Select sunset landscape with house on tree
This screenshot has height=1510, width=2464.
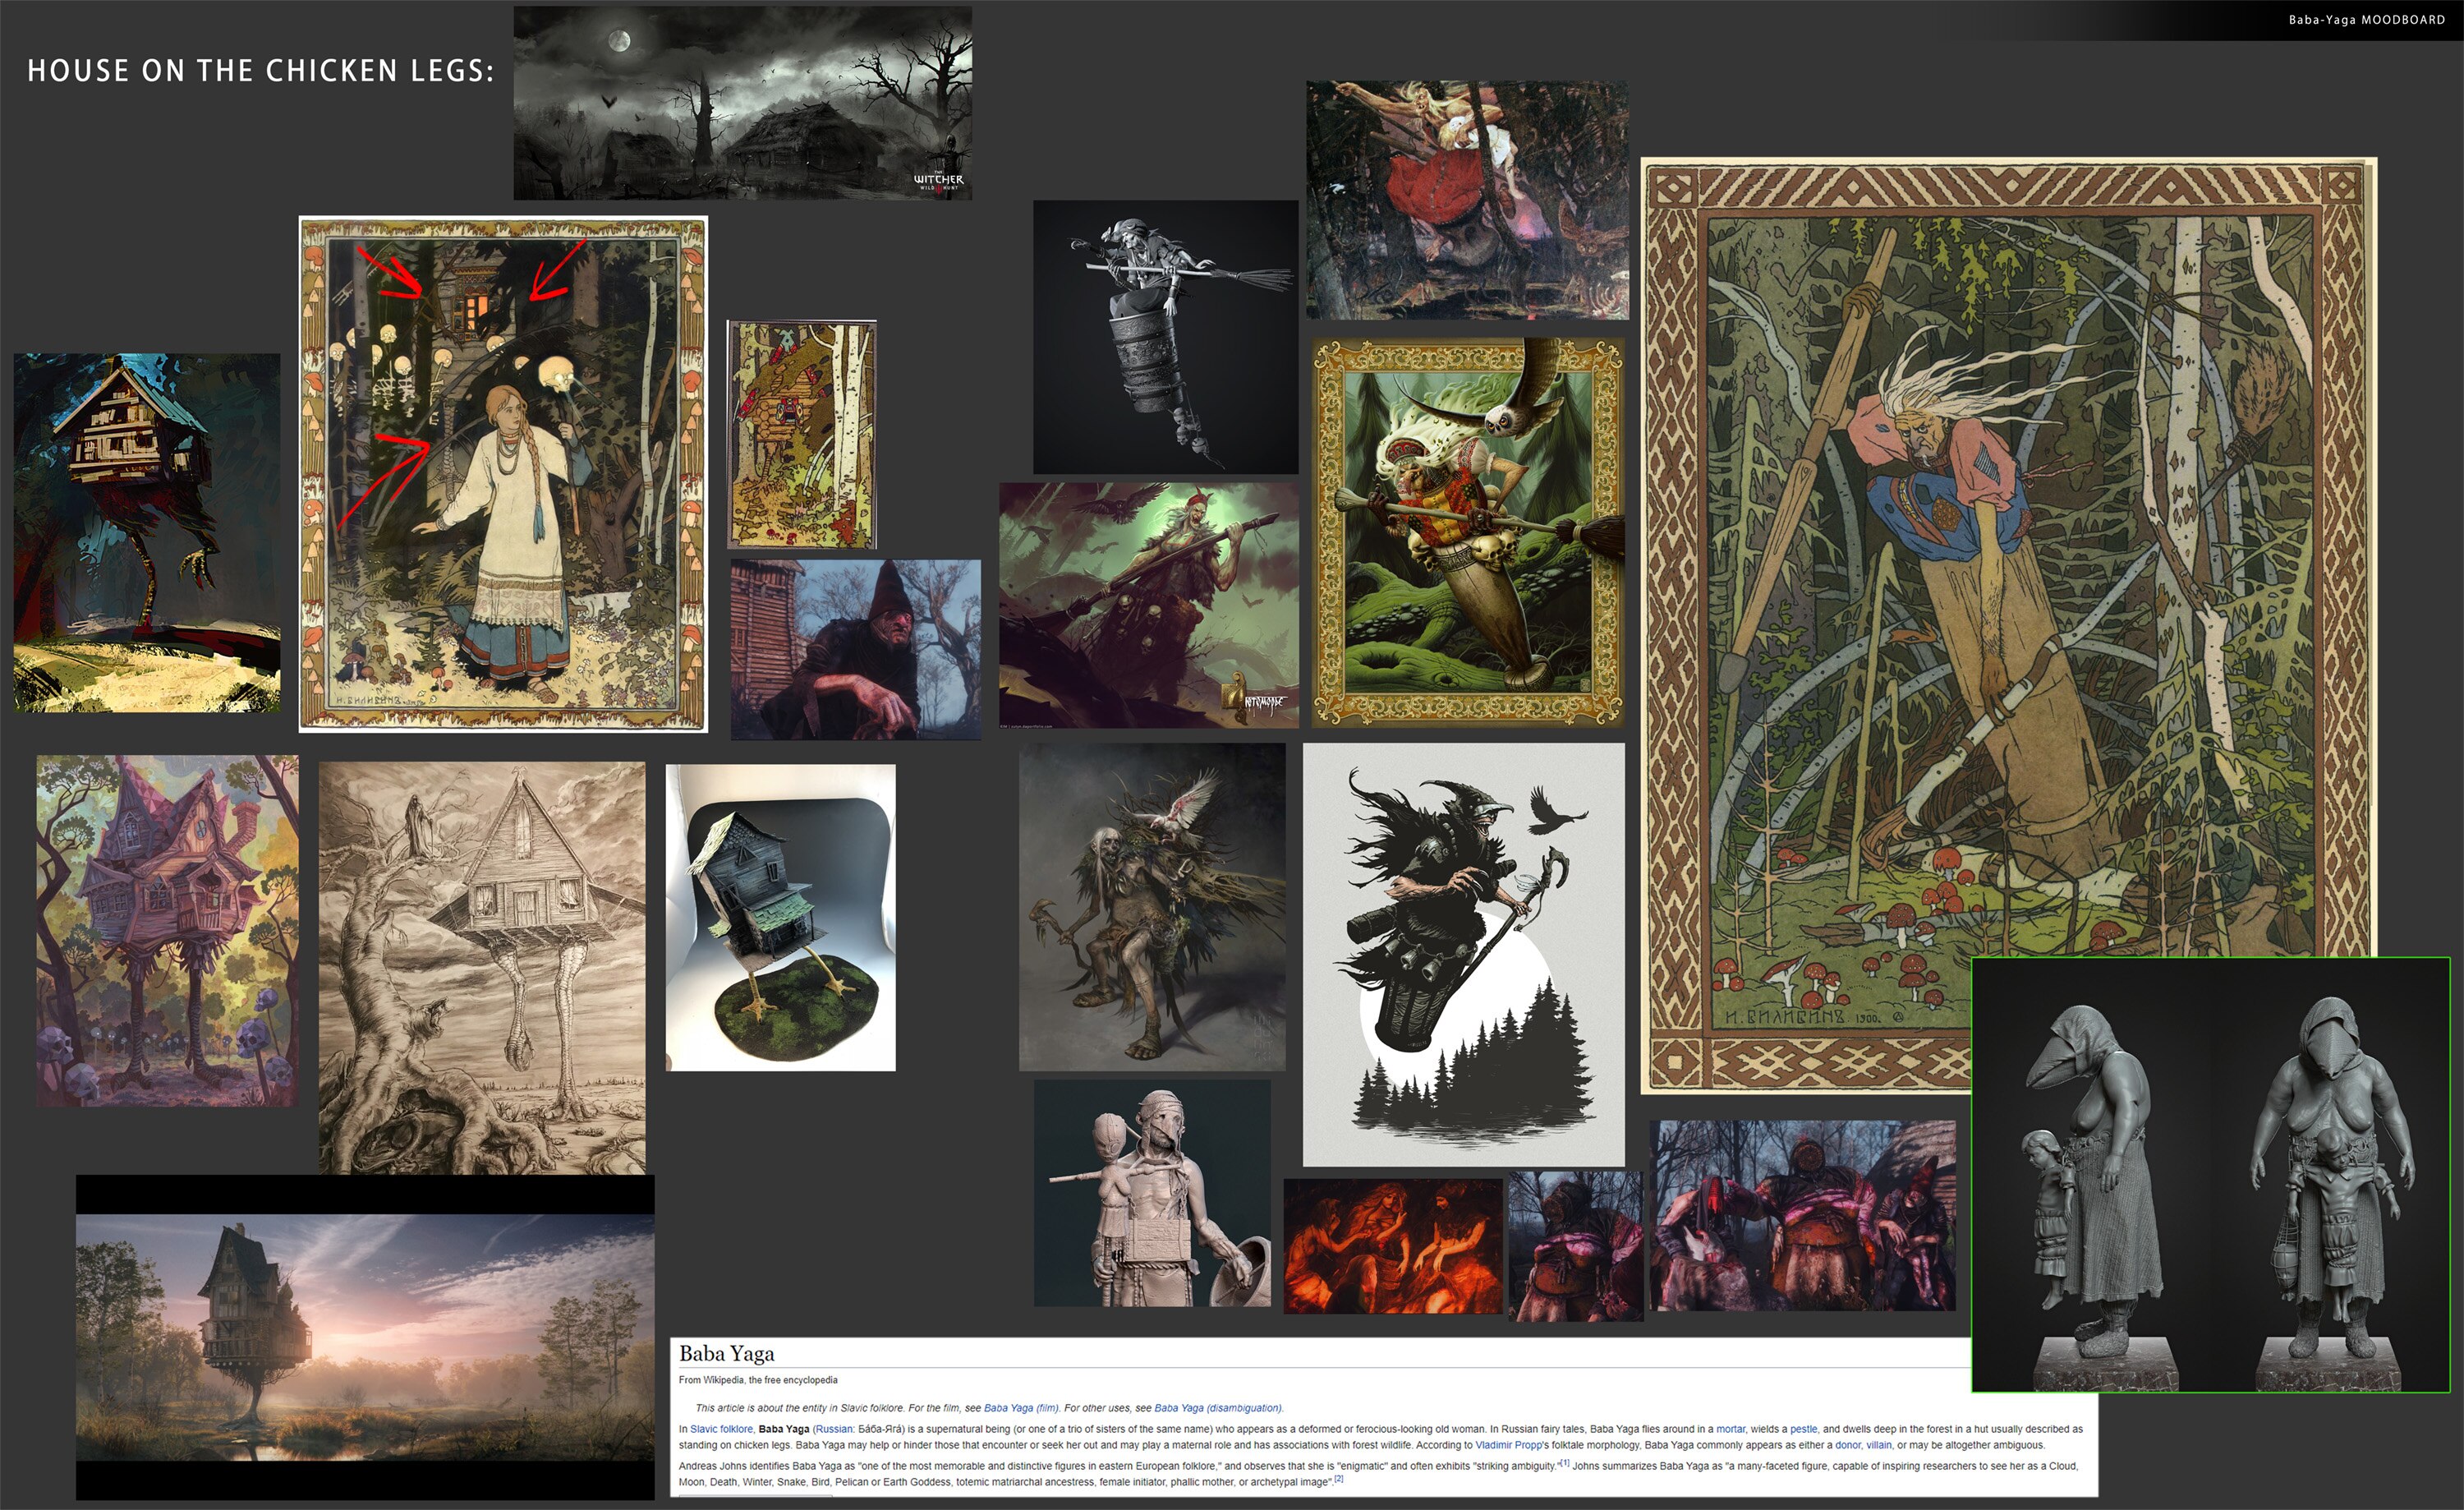click(365, 1337)
